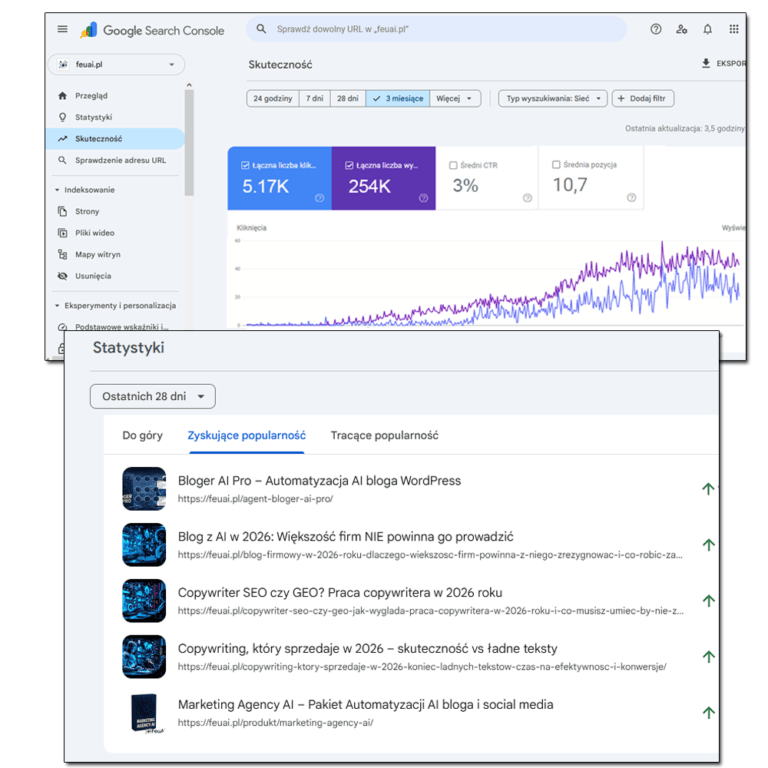Click the plus icon in Dodaj filtr
This screenshot has height=768, width=768.
point(621,98)
